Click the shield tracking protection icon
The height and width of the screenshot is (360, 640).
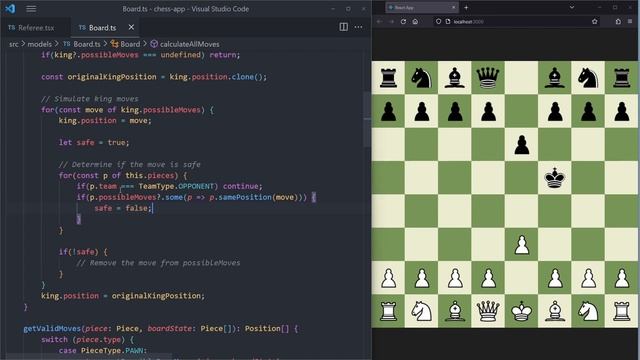[438, 22]
